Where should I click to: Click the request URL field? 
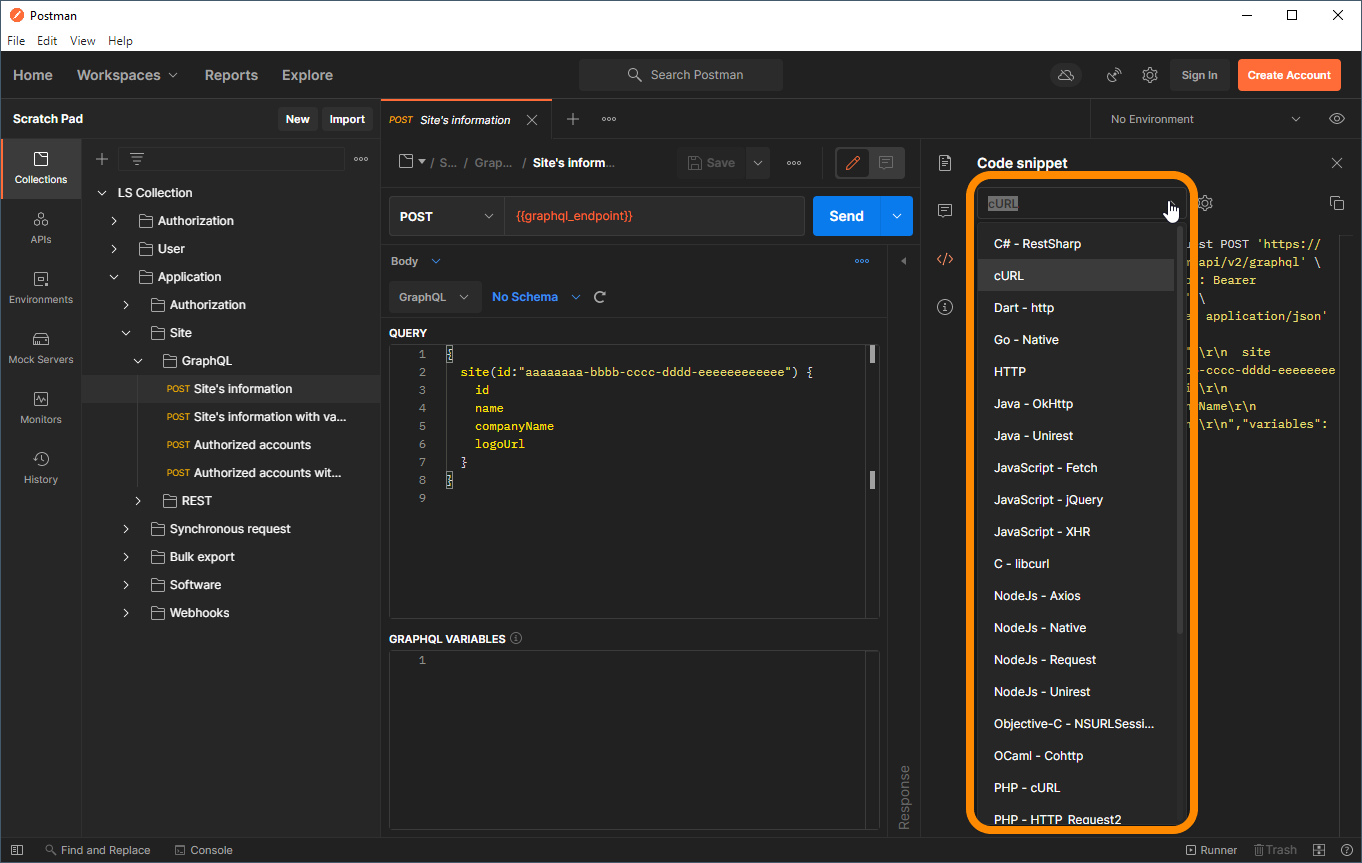[x=654, y=216]
